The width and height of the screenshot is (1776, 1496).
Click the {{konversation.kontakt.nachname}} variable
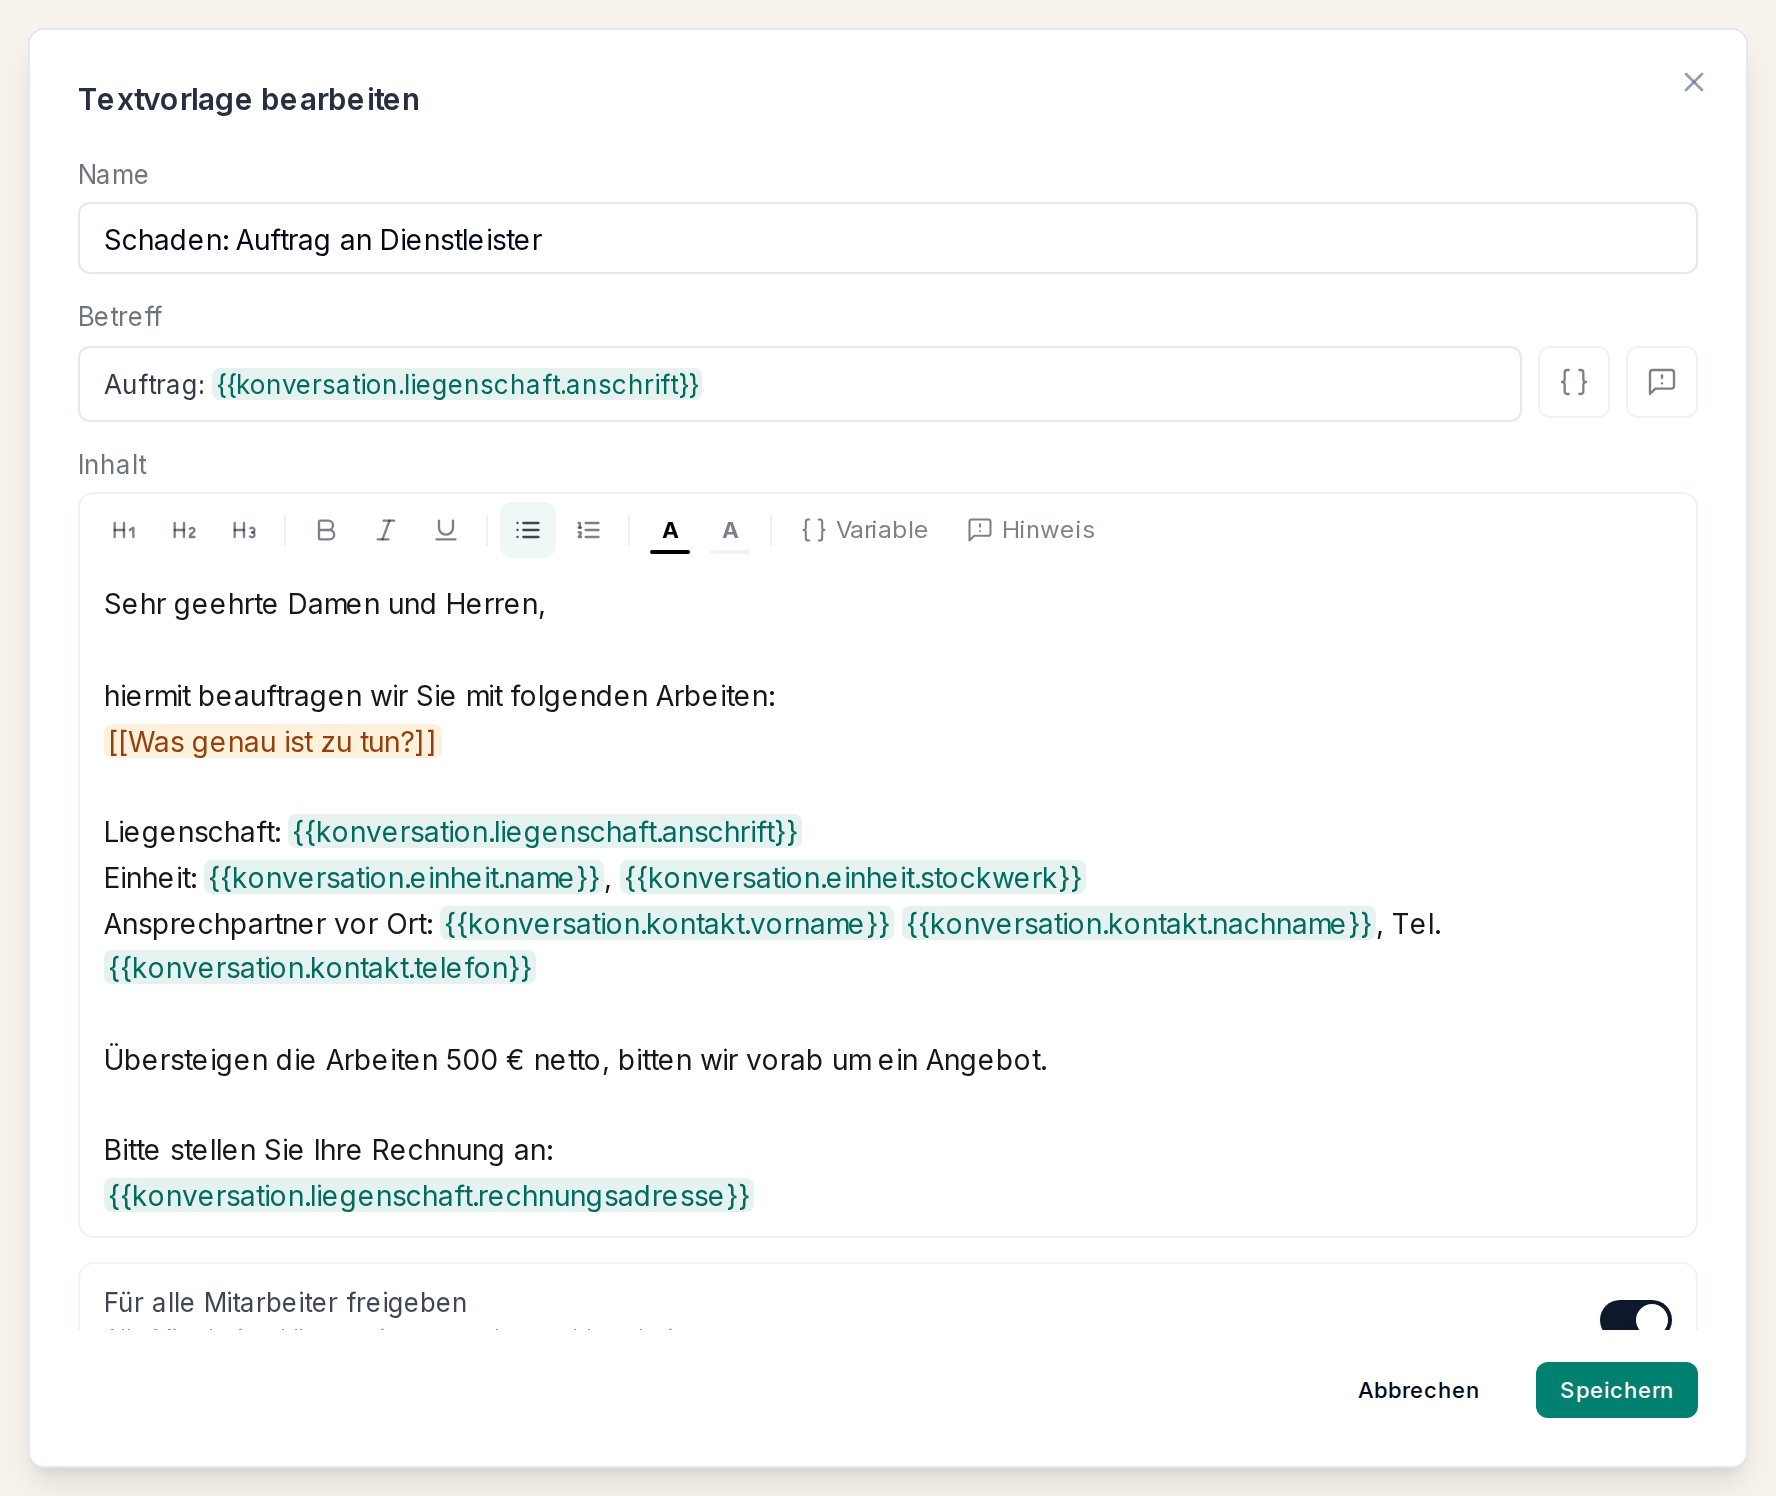pyautogui.click(x=1139, y=924)
